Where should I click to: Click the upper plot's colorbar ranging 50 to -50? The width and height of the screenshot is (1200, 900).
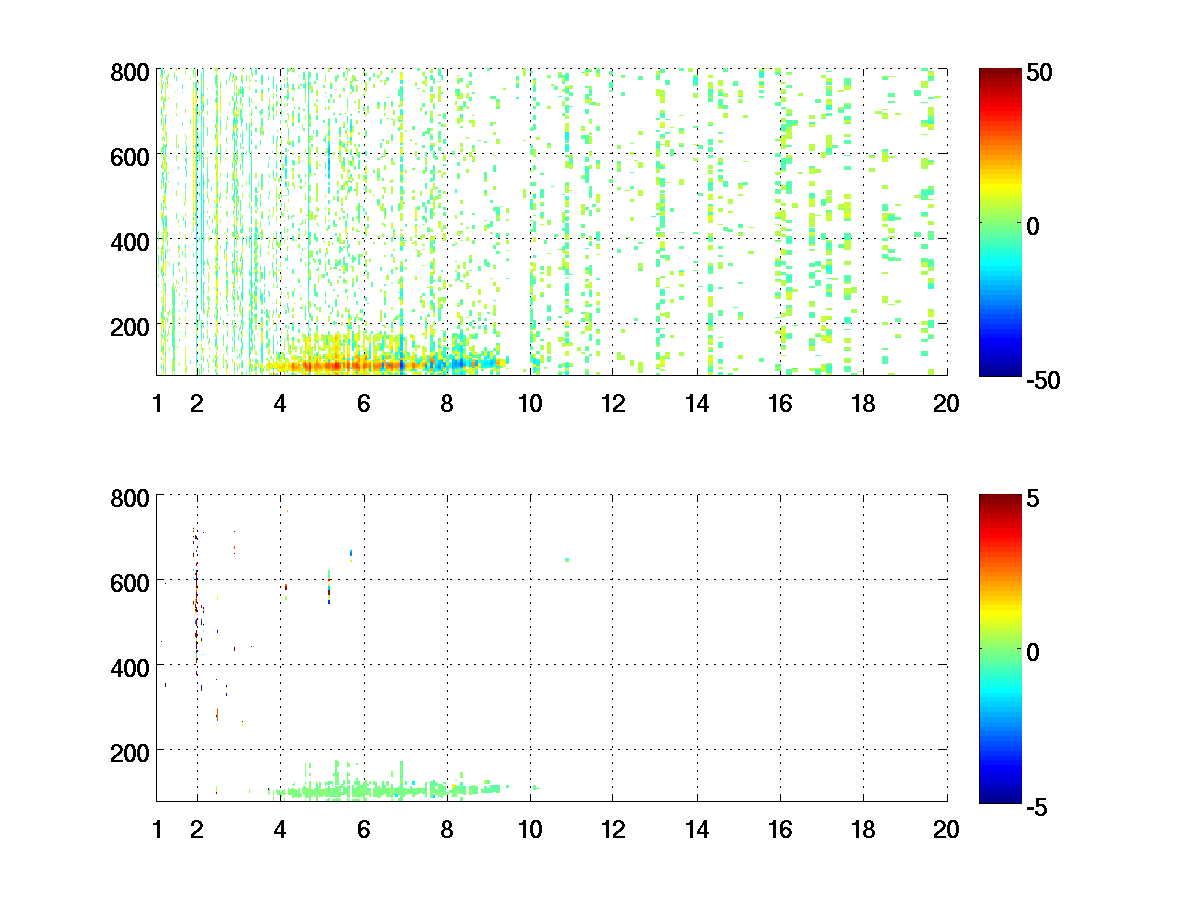[1000, 222]
